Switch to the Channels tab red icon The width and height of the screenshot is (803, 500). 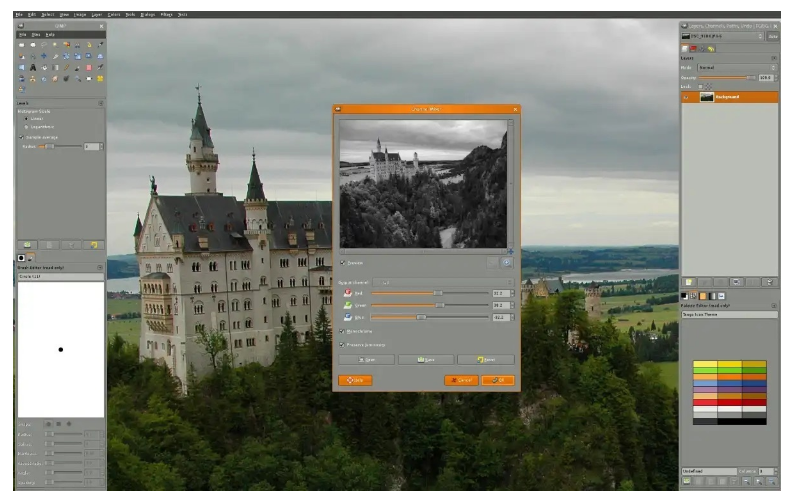pos(693,49)
